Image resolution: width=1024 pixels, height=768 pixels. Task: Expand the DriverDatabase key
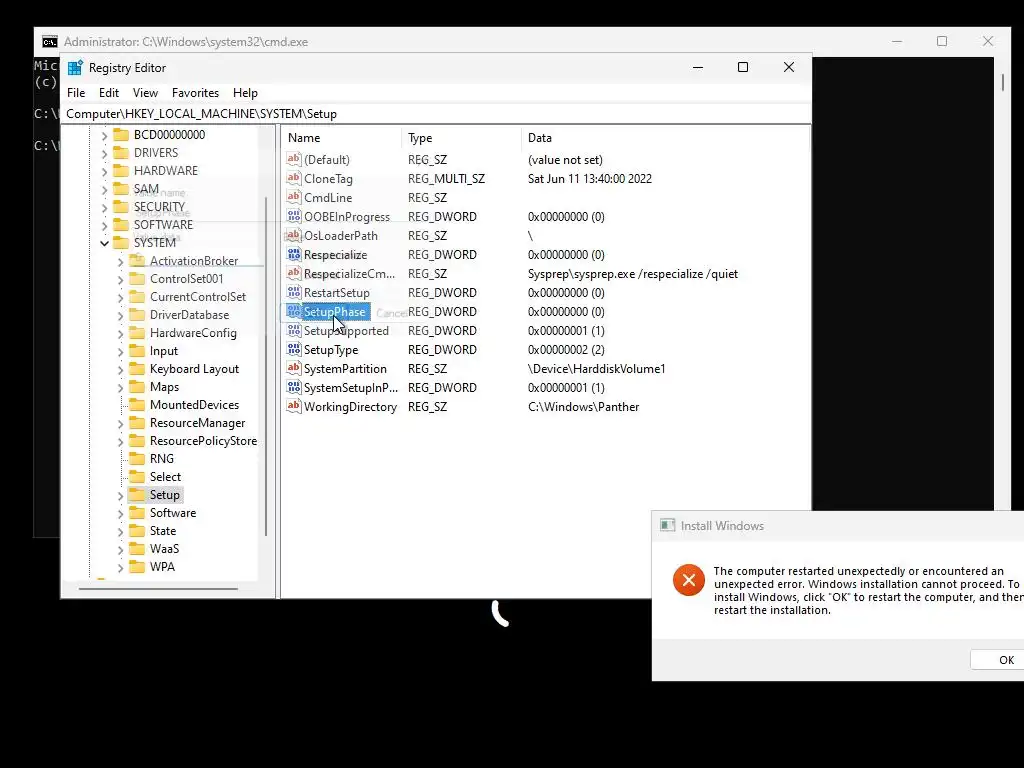point(120,315)
